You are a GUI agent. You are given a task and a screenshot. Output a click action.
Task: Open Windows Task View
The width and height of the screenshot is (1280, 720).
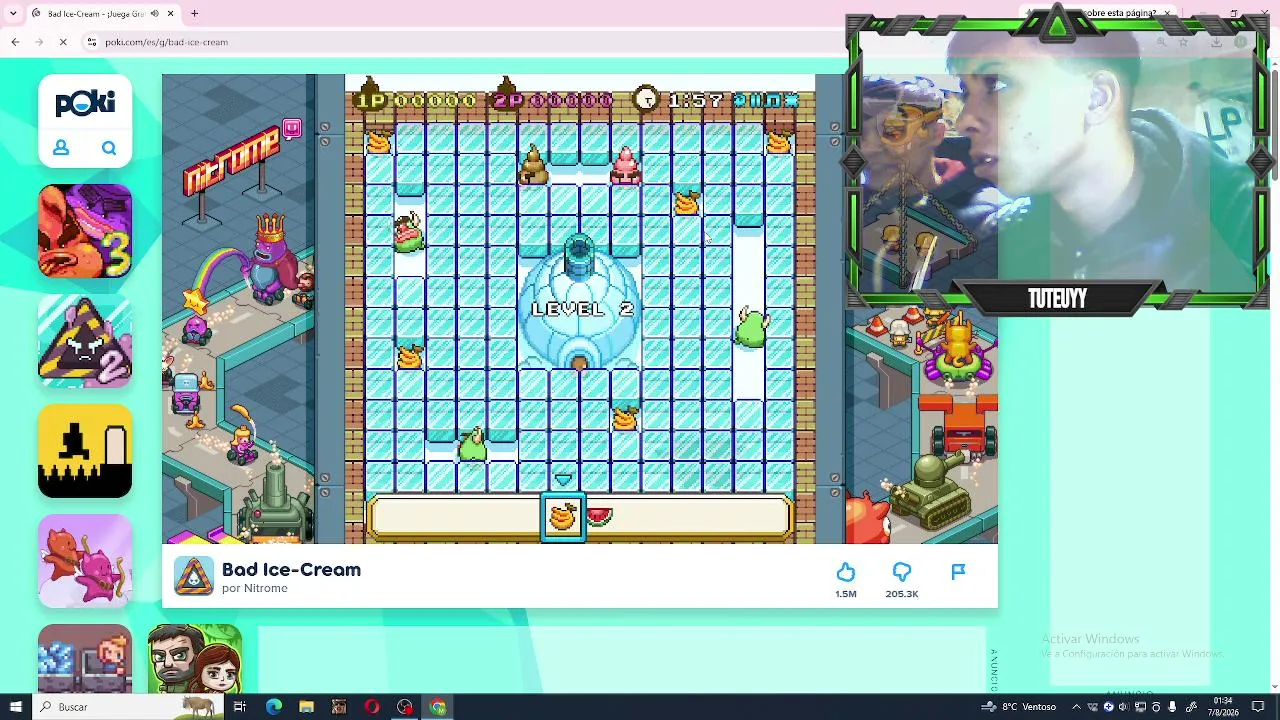coord(240,707)
